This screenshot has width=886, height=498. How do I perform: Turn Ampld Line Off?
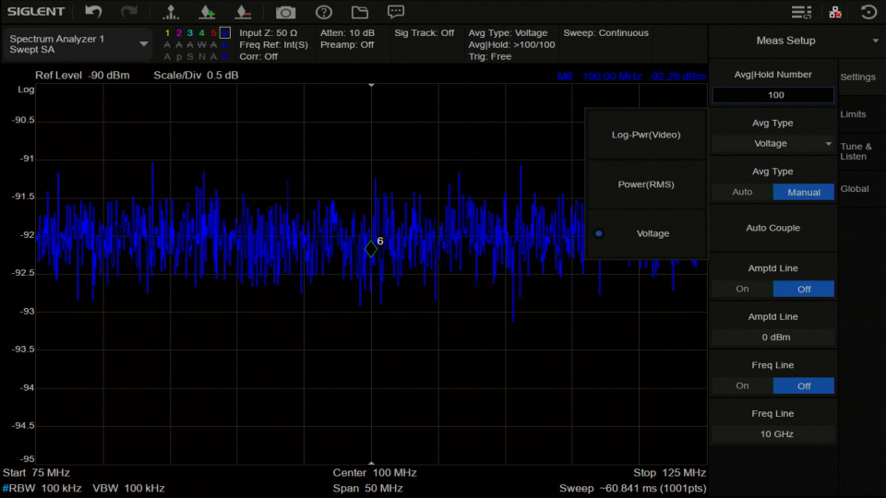pos(804,289)
